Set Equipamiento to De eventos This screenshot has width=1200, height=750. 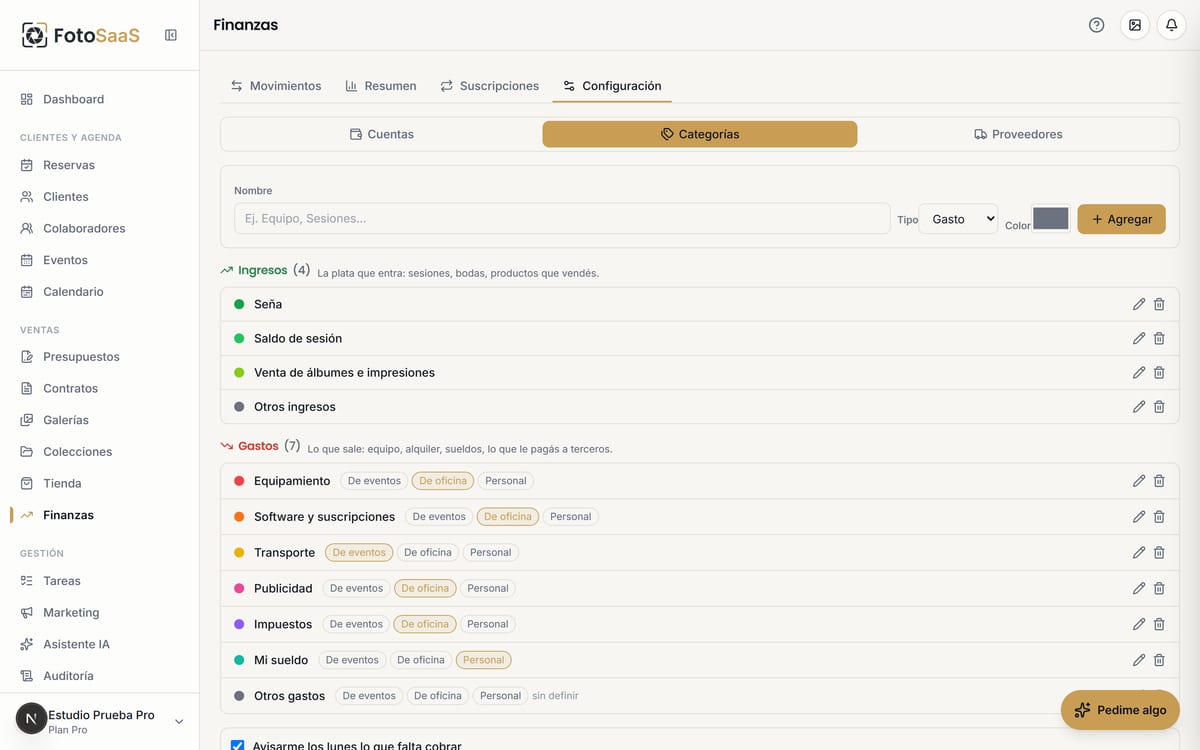tap(374, 481)
